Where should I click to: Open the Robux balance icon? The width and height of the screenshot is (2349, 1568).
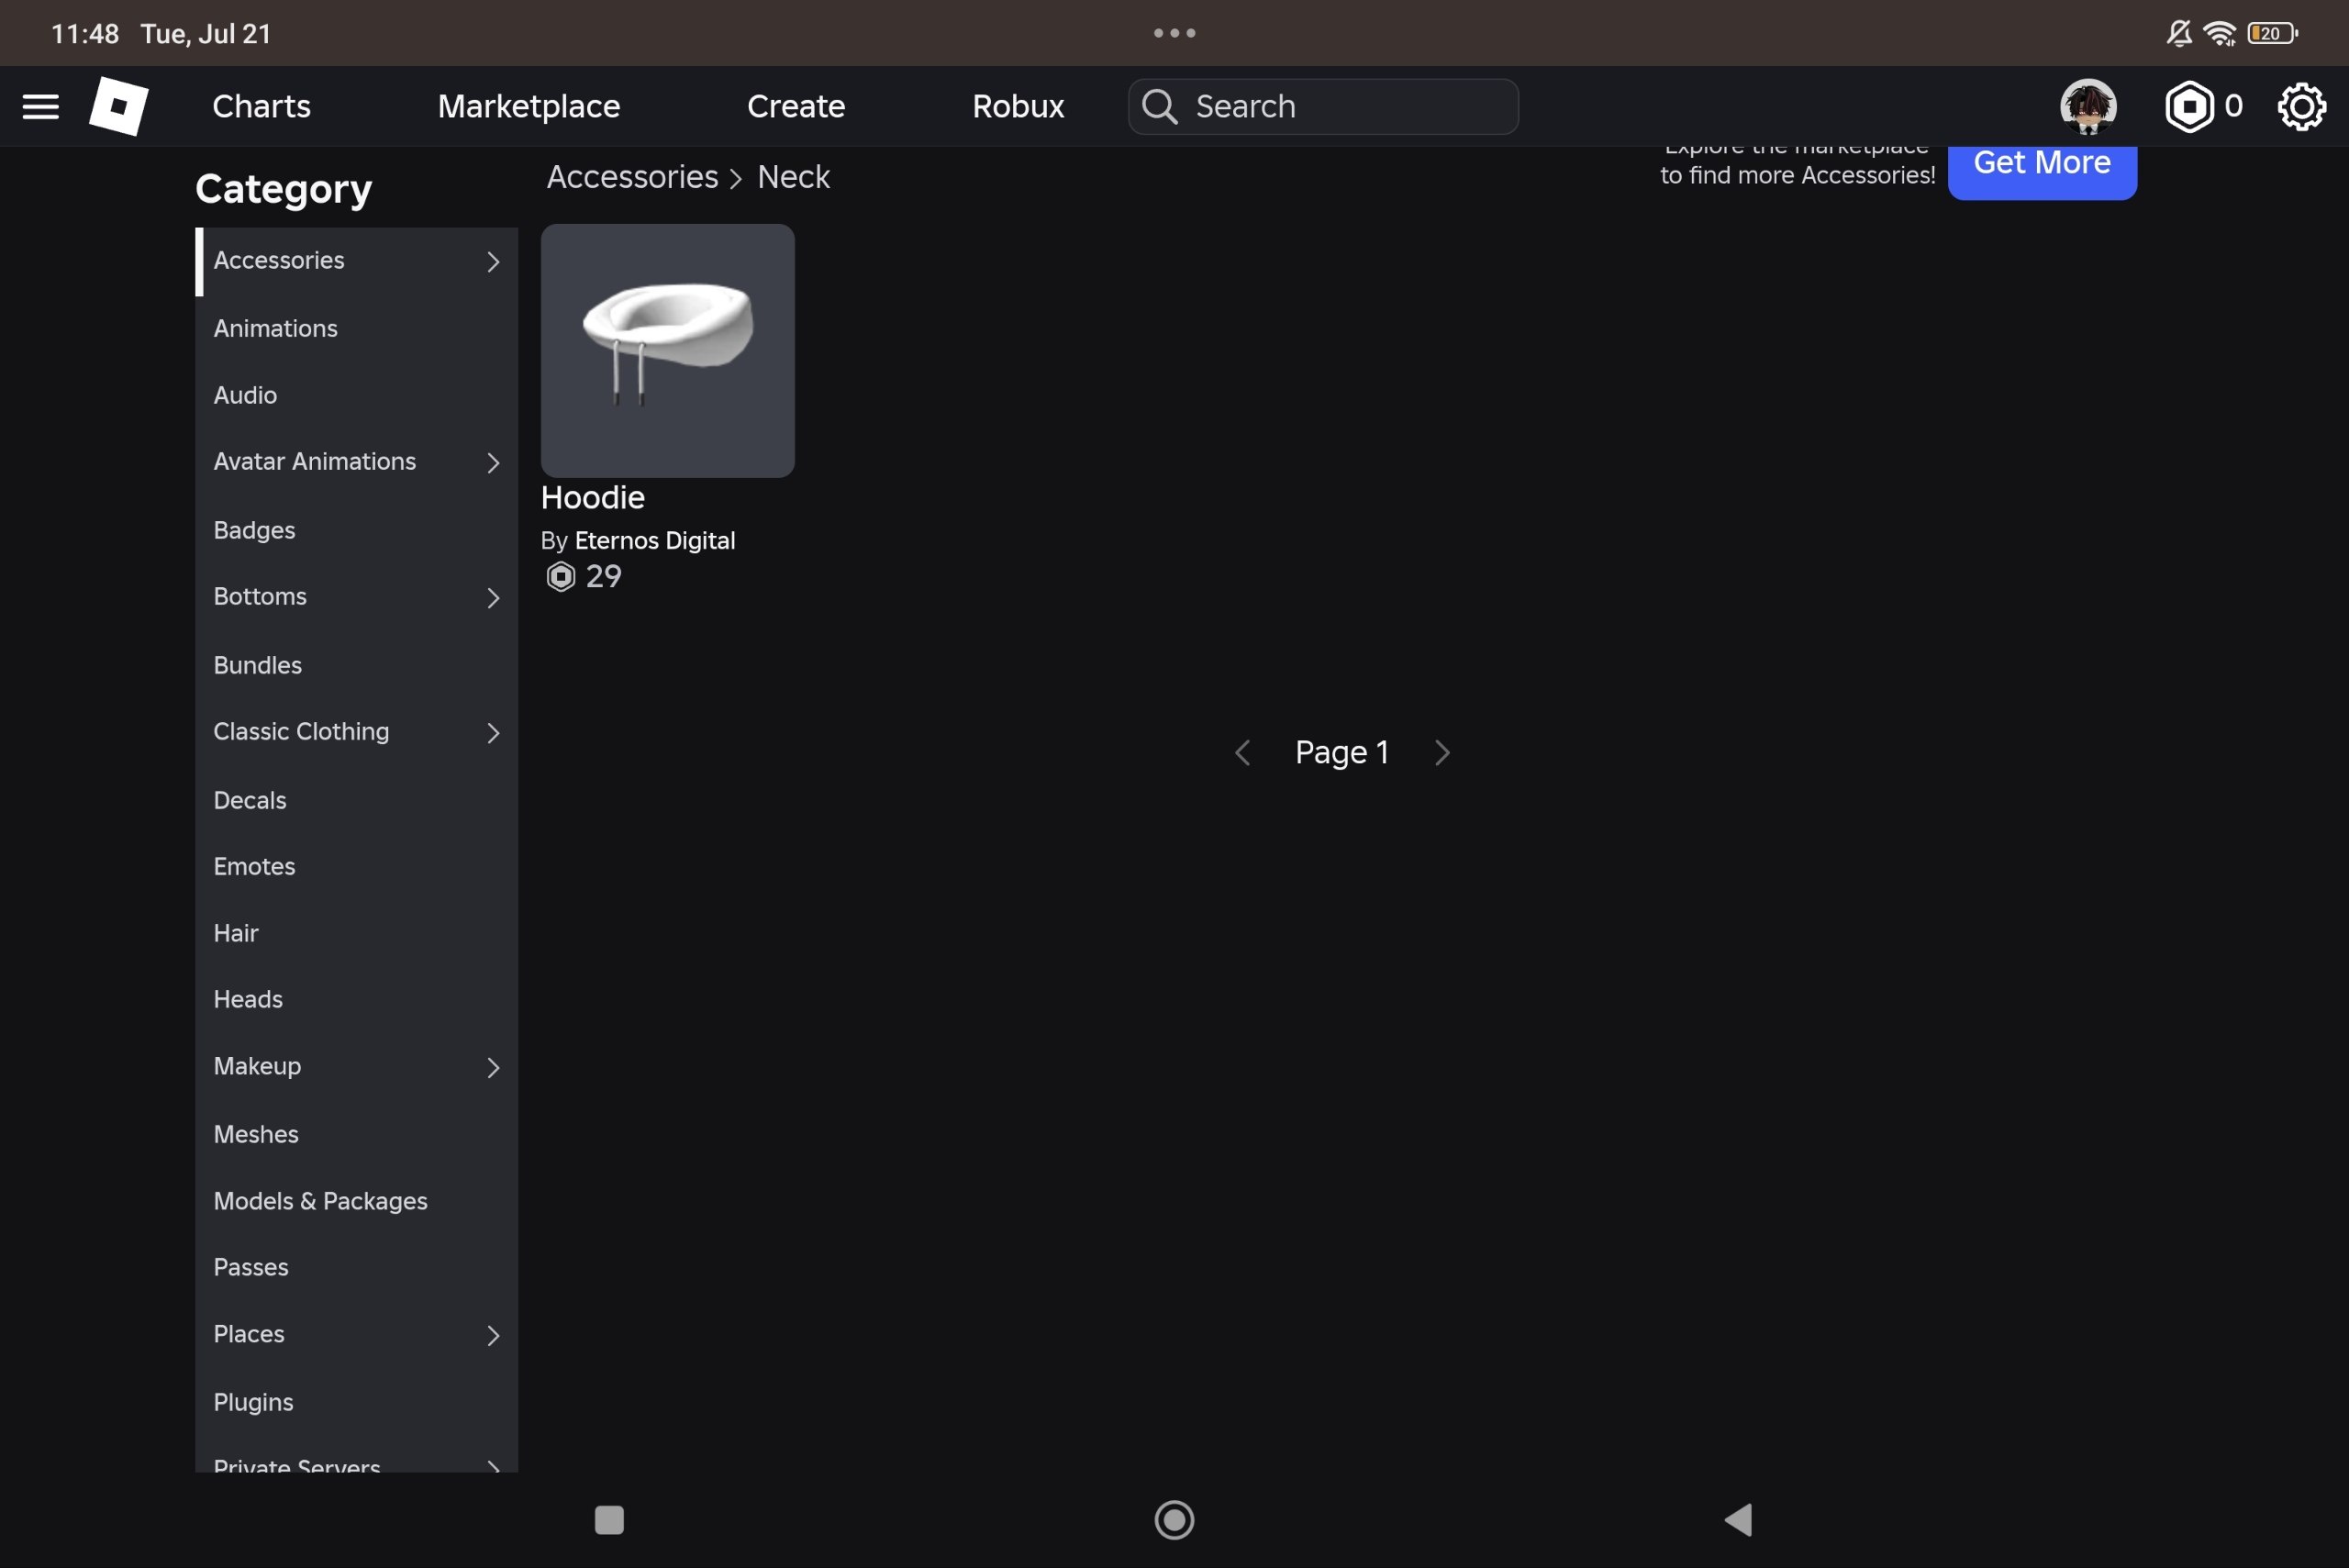click(x=2189, y=106)
